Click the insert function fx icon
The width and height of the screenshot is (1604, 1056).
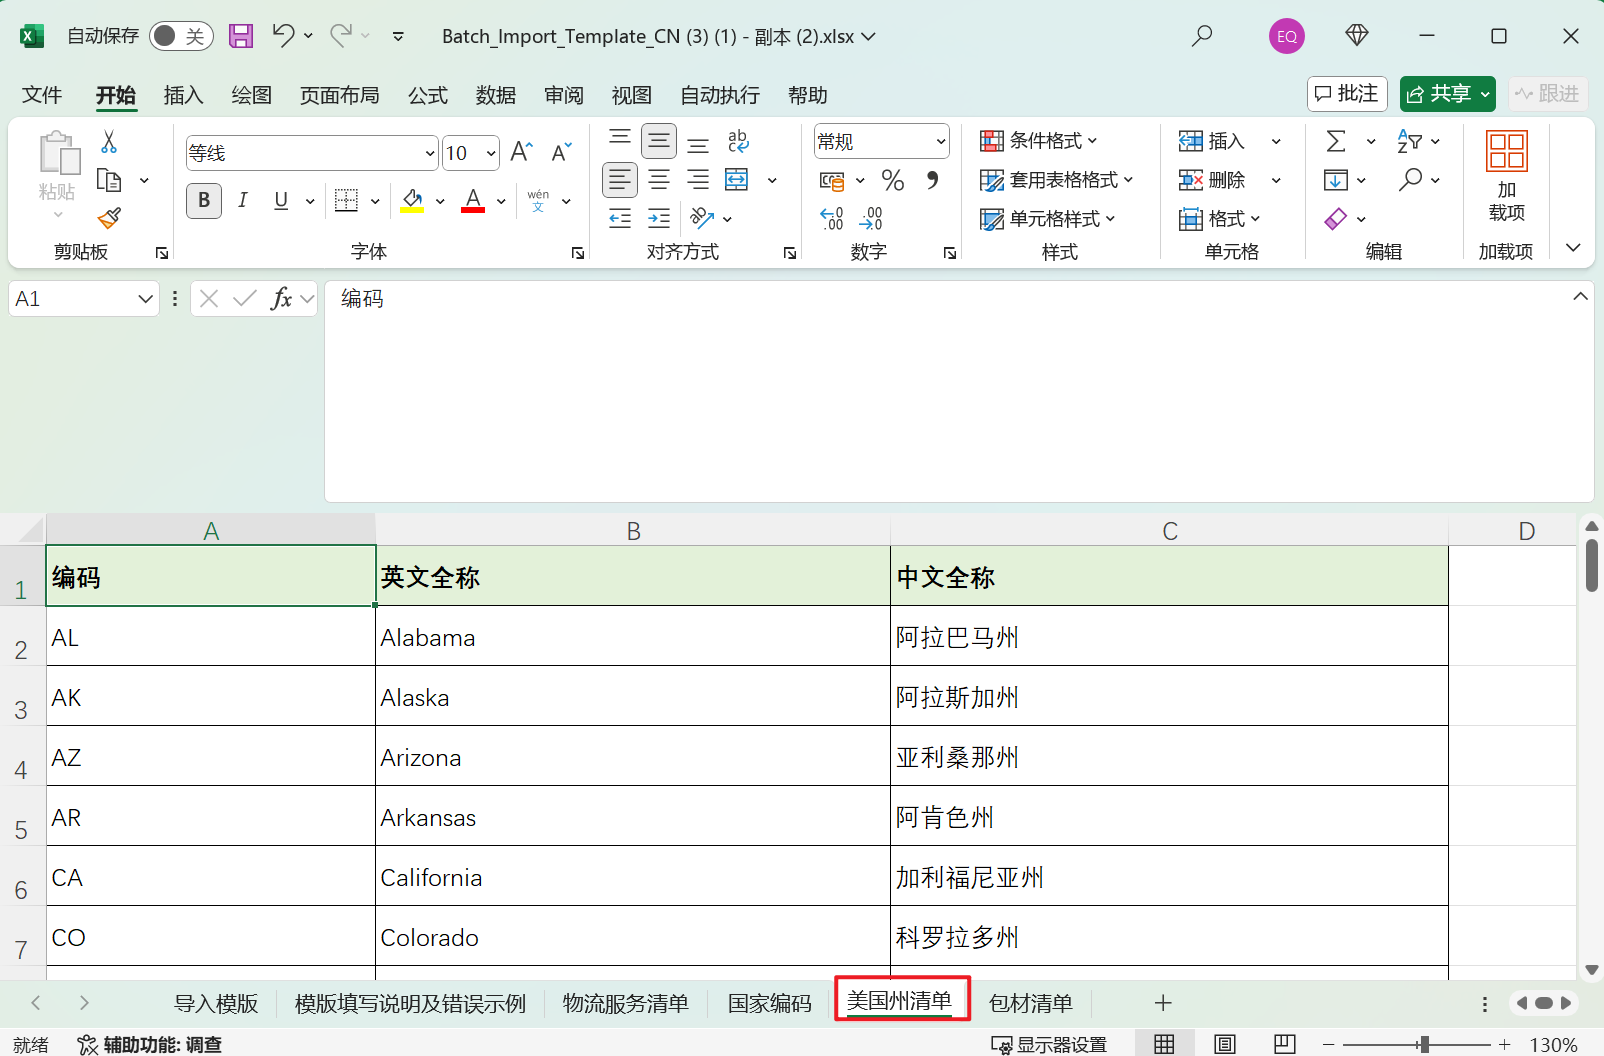[281, 298]
